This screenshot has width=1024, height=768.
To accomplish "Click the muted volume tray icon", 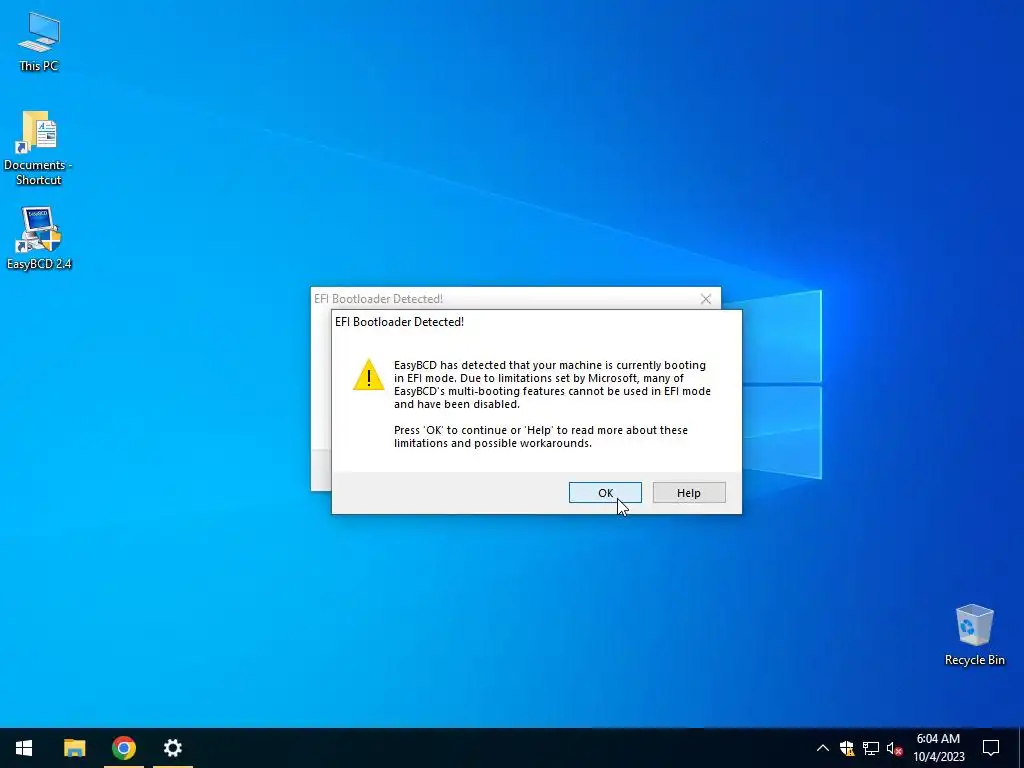I will [894, 748].
